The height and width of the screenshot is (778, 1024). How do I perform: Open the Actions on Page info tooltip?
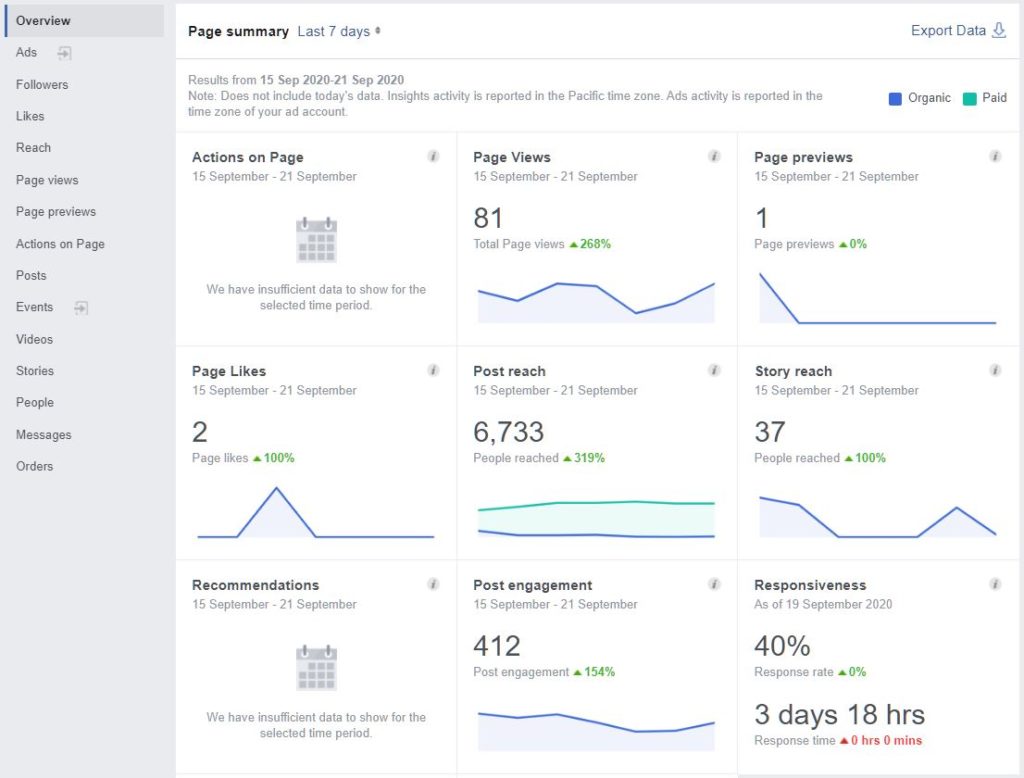pyautogui.click(x=433, y=156)
